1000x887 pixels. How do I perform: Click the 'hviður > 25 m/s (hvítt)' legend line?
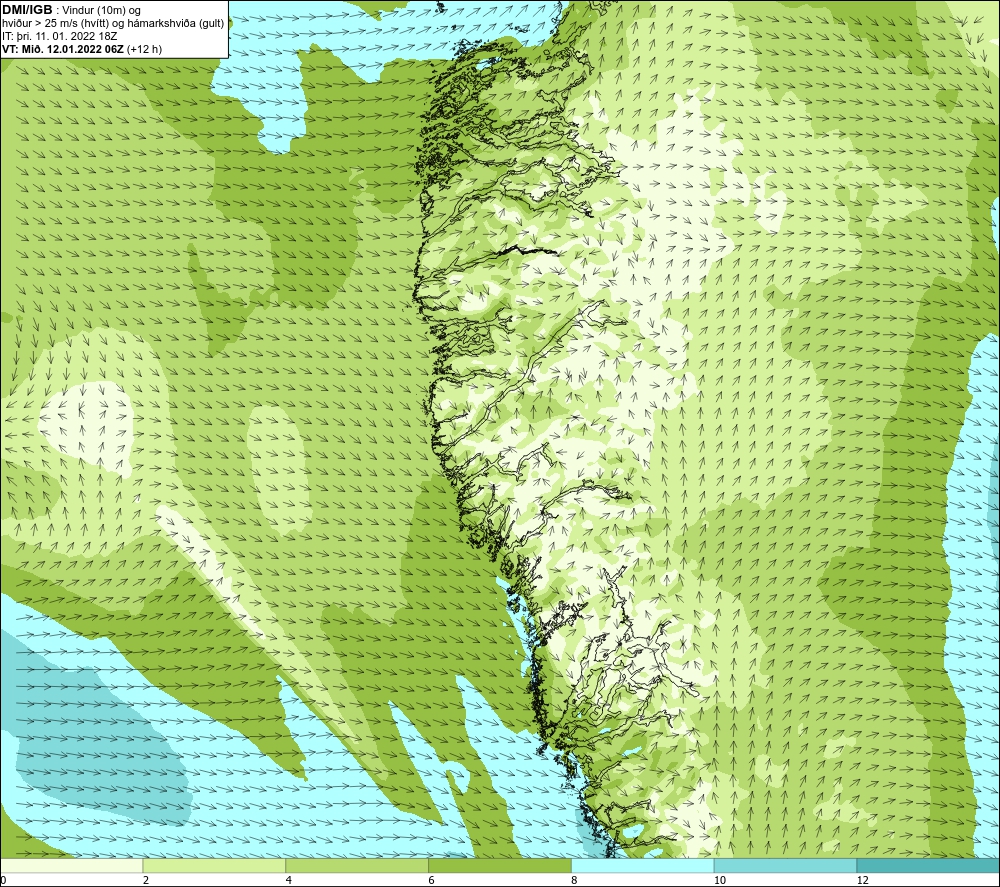pyautogui.click(x=113, y=23)
